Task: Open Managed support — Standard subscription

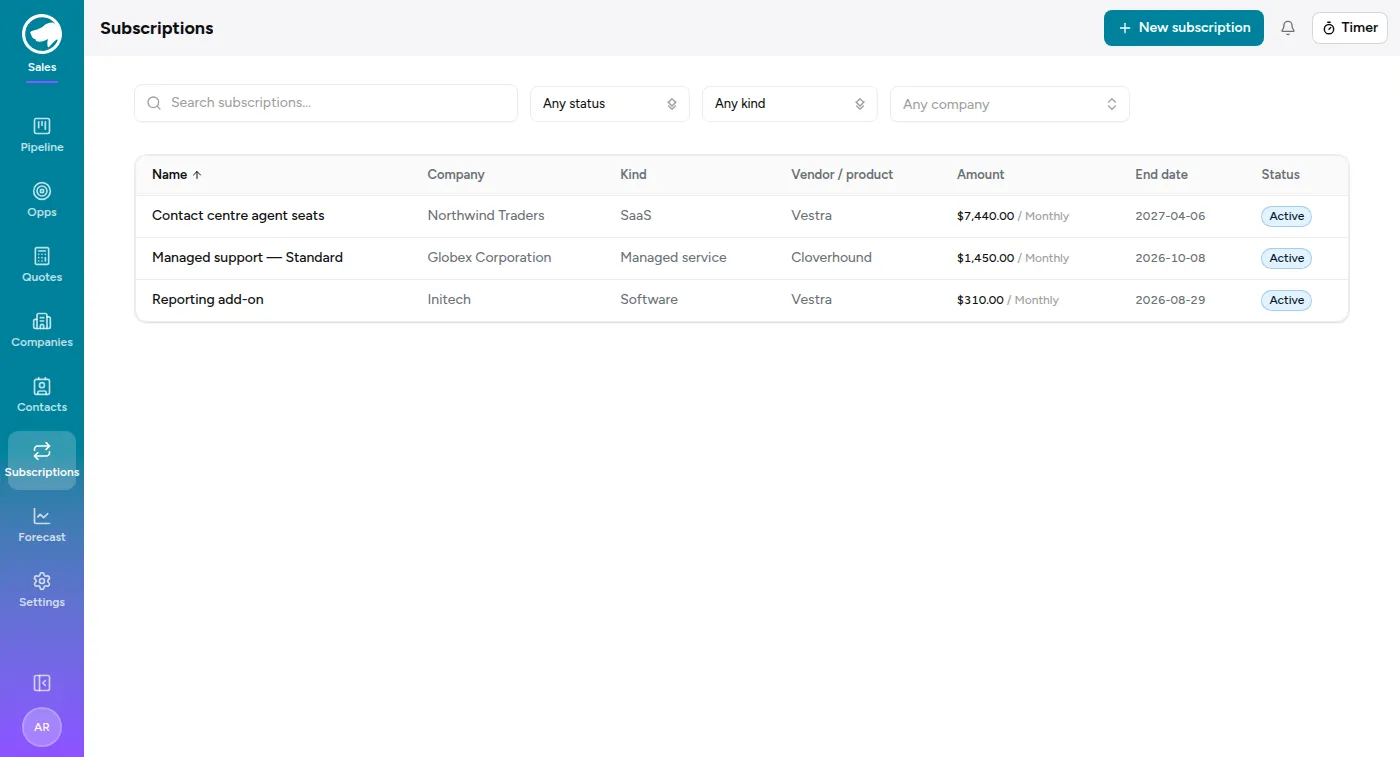Action: click(x=247, y=258)
